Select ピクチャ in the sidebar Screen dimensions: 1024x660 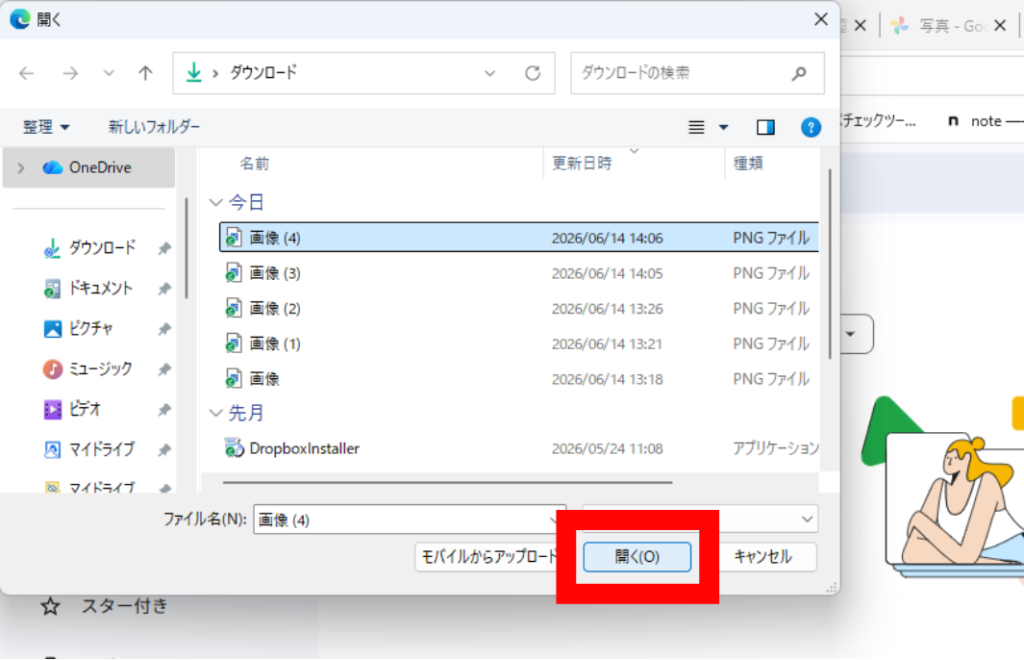point(91,328)
